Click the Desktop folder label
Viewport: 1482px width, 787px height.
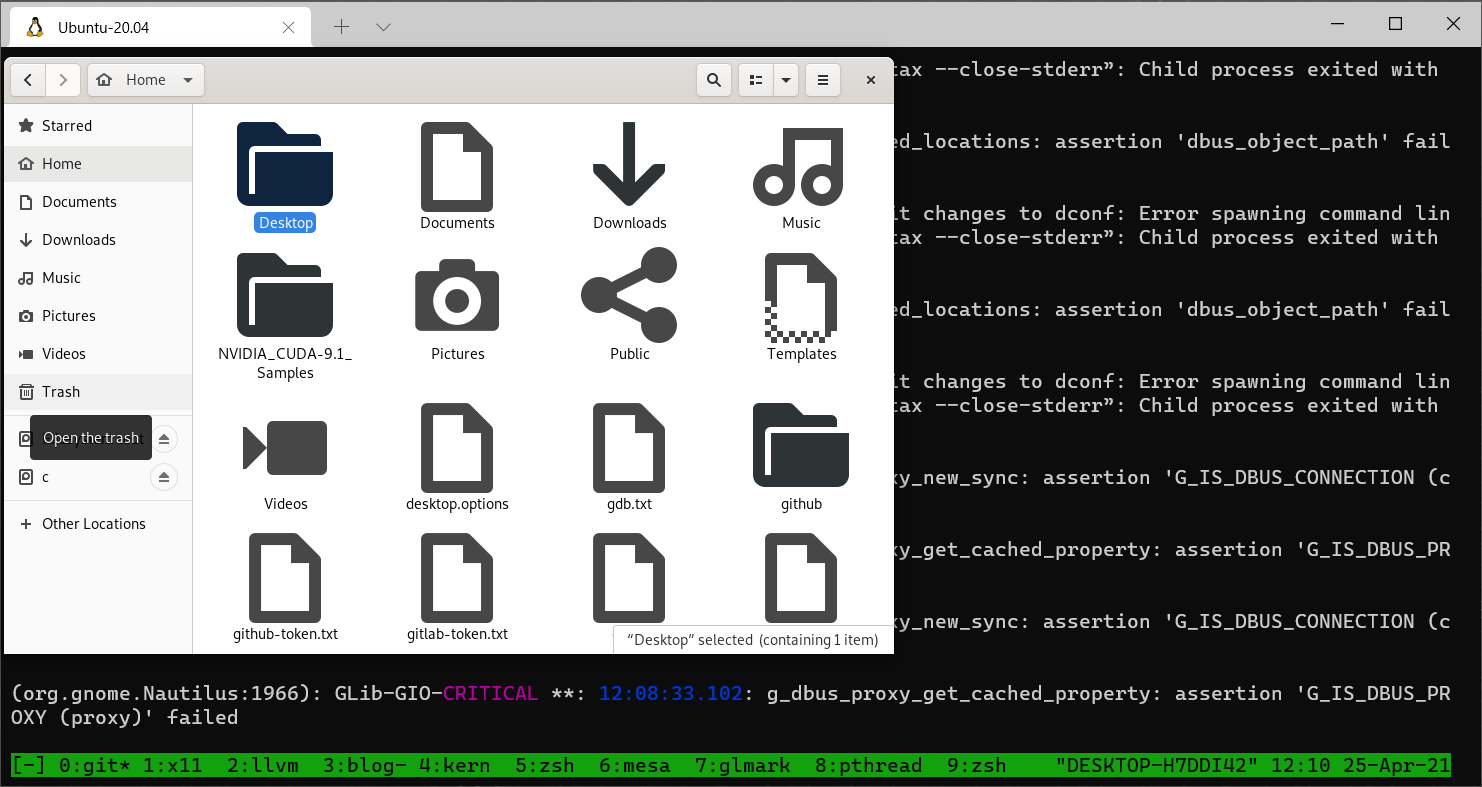285,223
